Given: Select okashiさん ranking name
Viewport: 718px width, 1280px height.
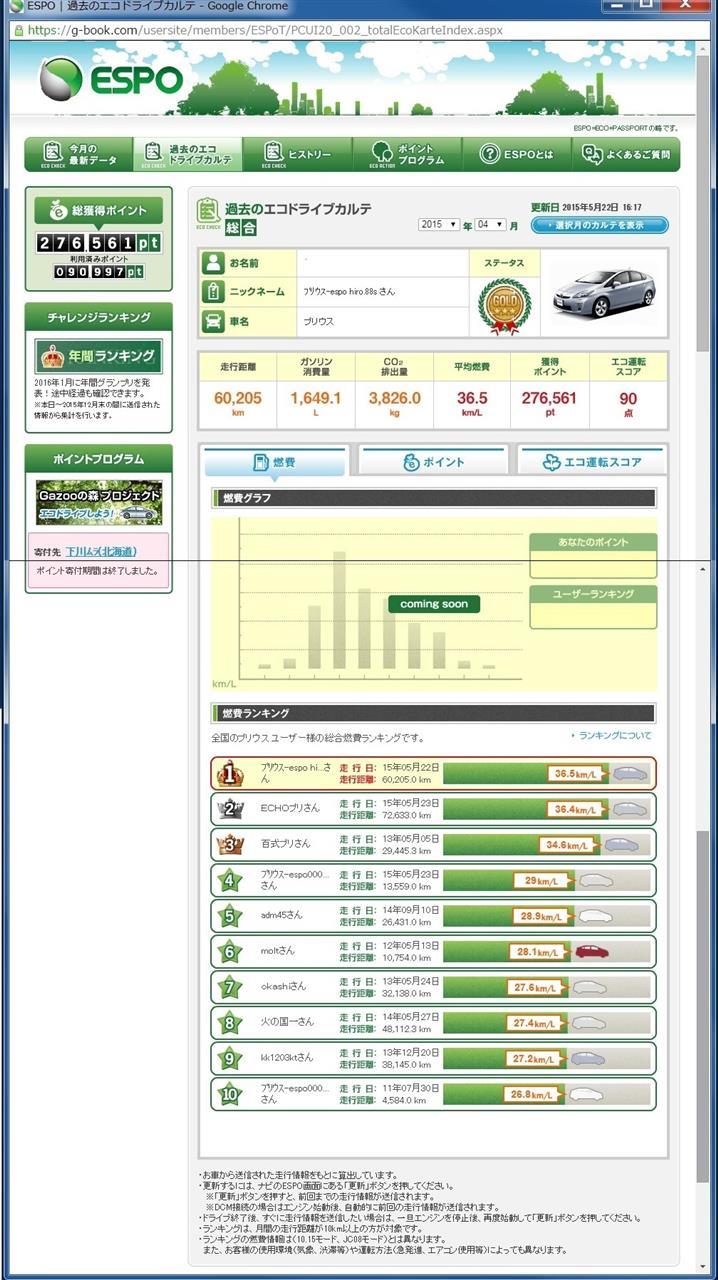Looking at the screenshot, I should (x=283, y=986).
